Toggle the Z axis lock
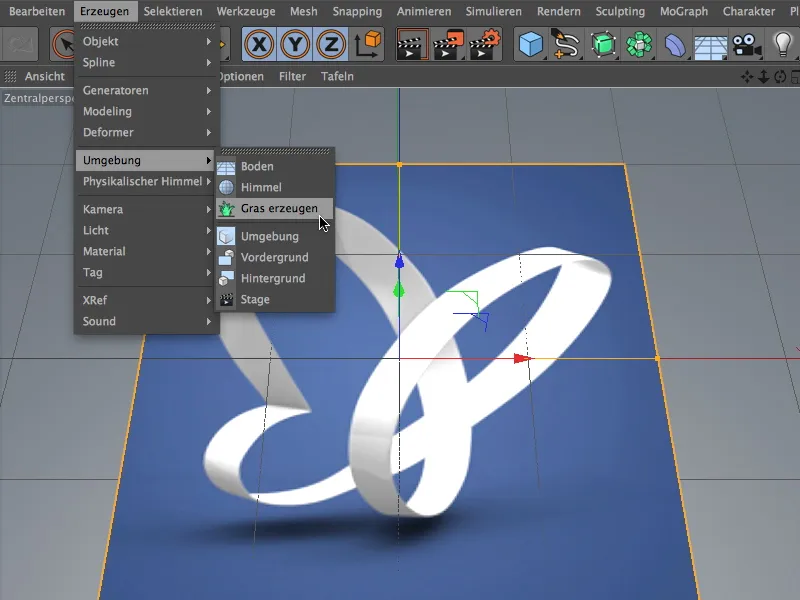Screen dimensions: 800x600 [x=330, y=44]
